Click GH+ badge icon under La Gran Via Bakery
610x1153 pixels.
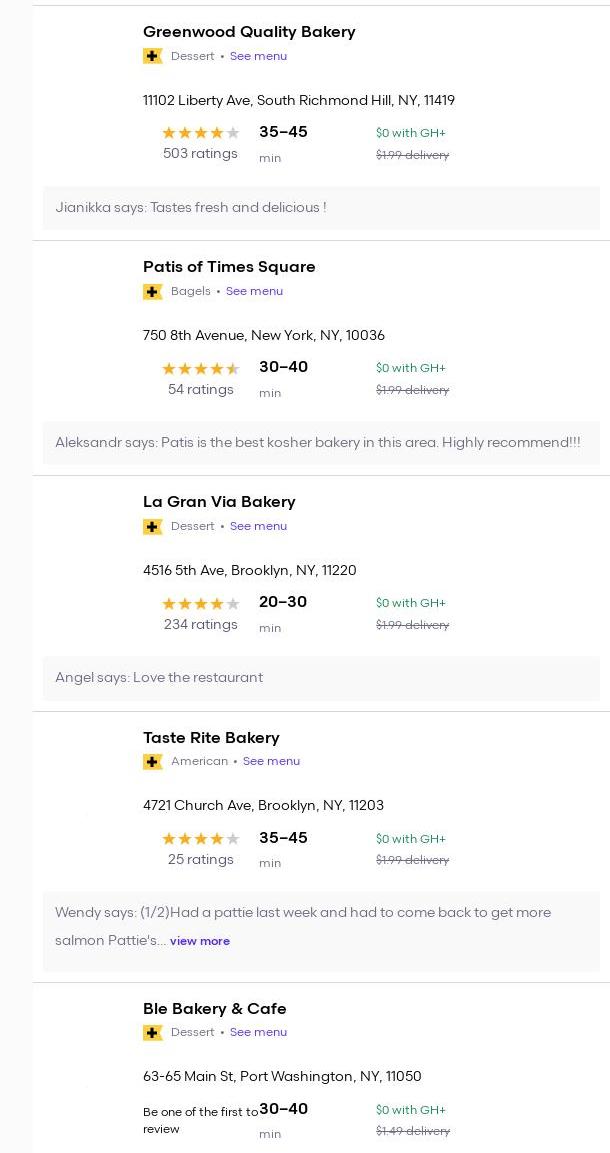(x=152, y=527)
